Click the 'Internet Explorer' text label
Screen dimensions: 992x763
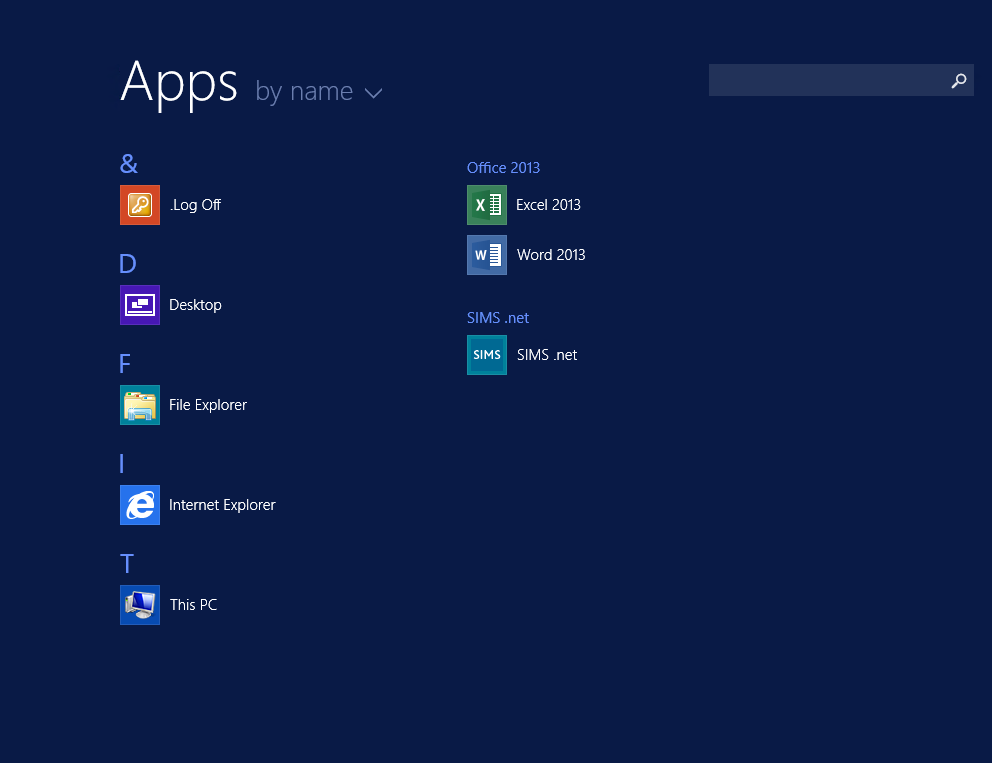[222, 505]
